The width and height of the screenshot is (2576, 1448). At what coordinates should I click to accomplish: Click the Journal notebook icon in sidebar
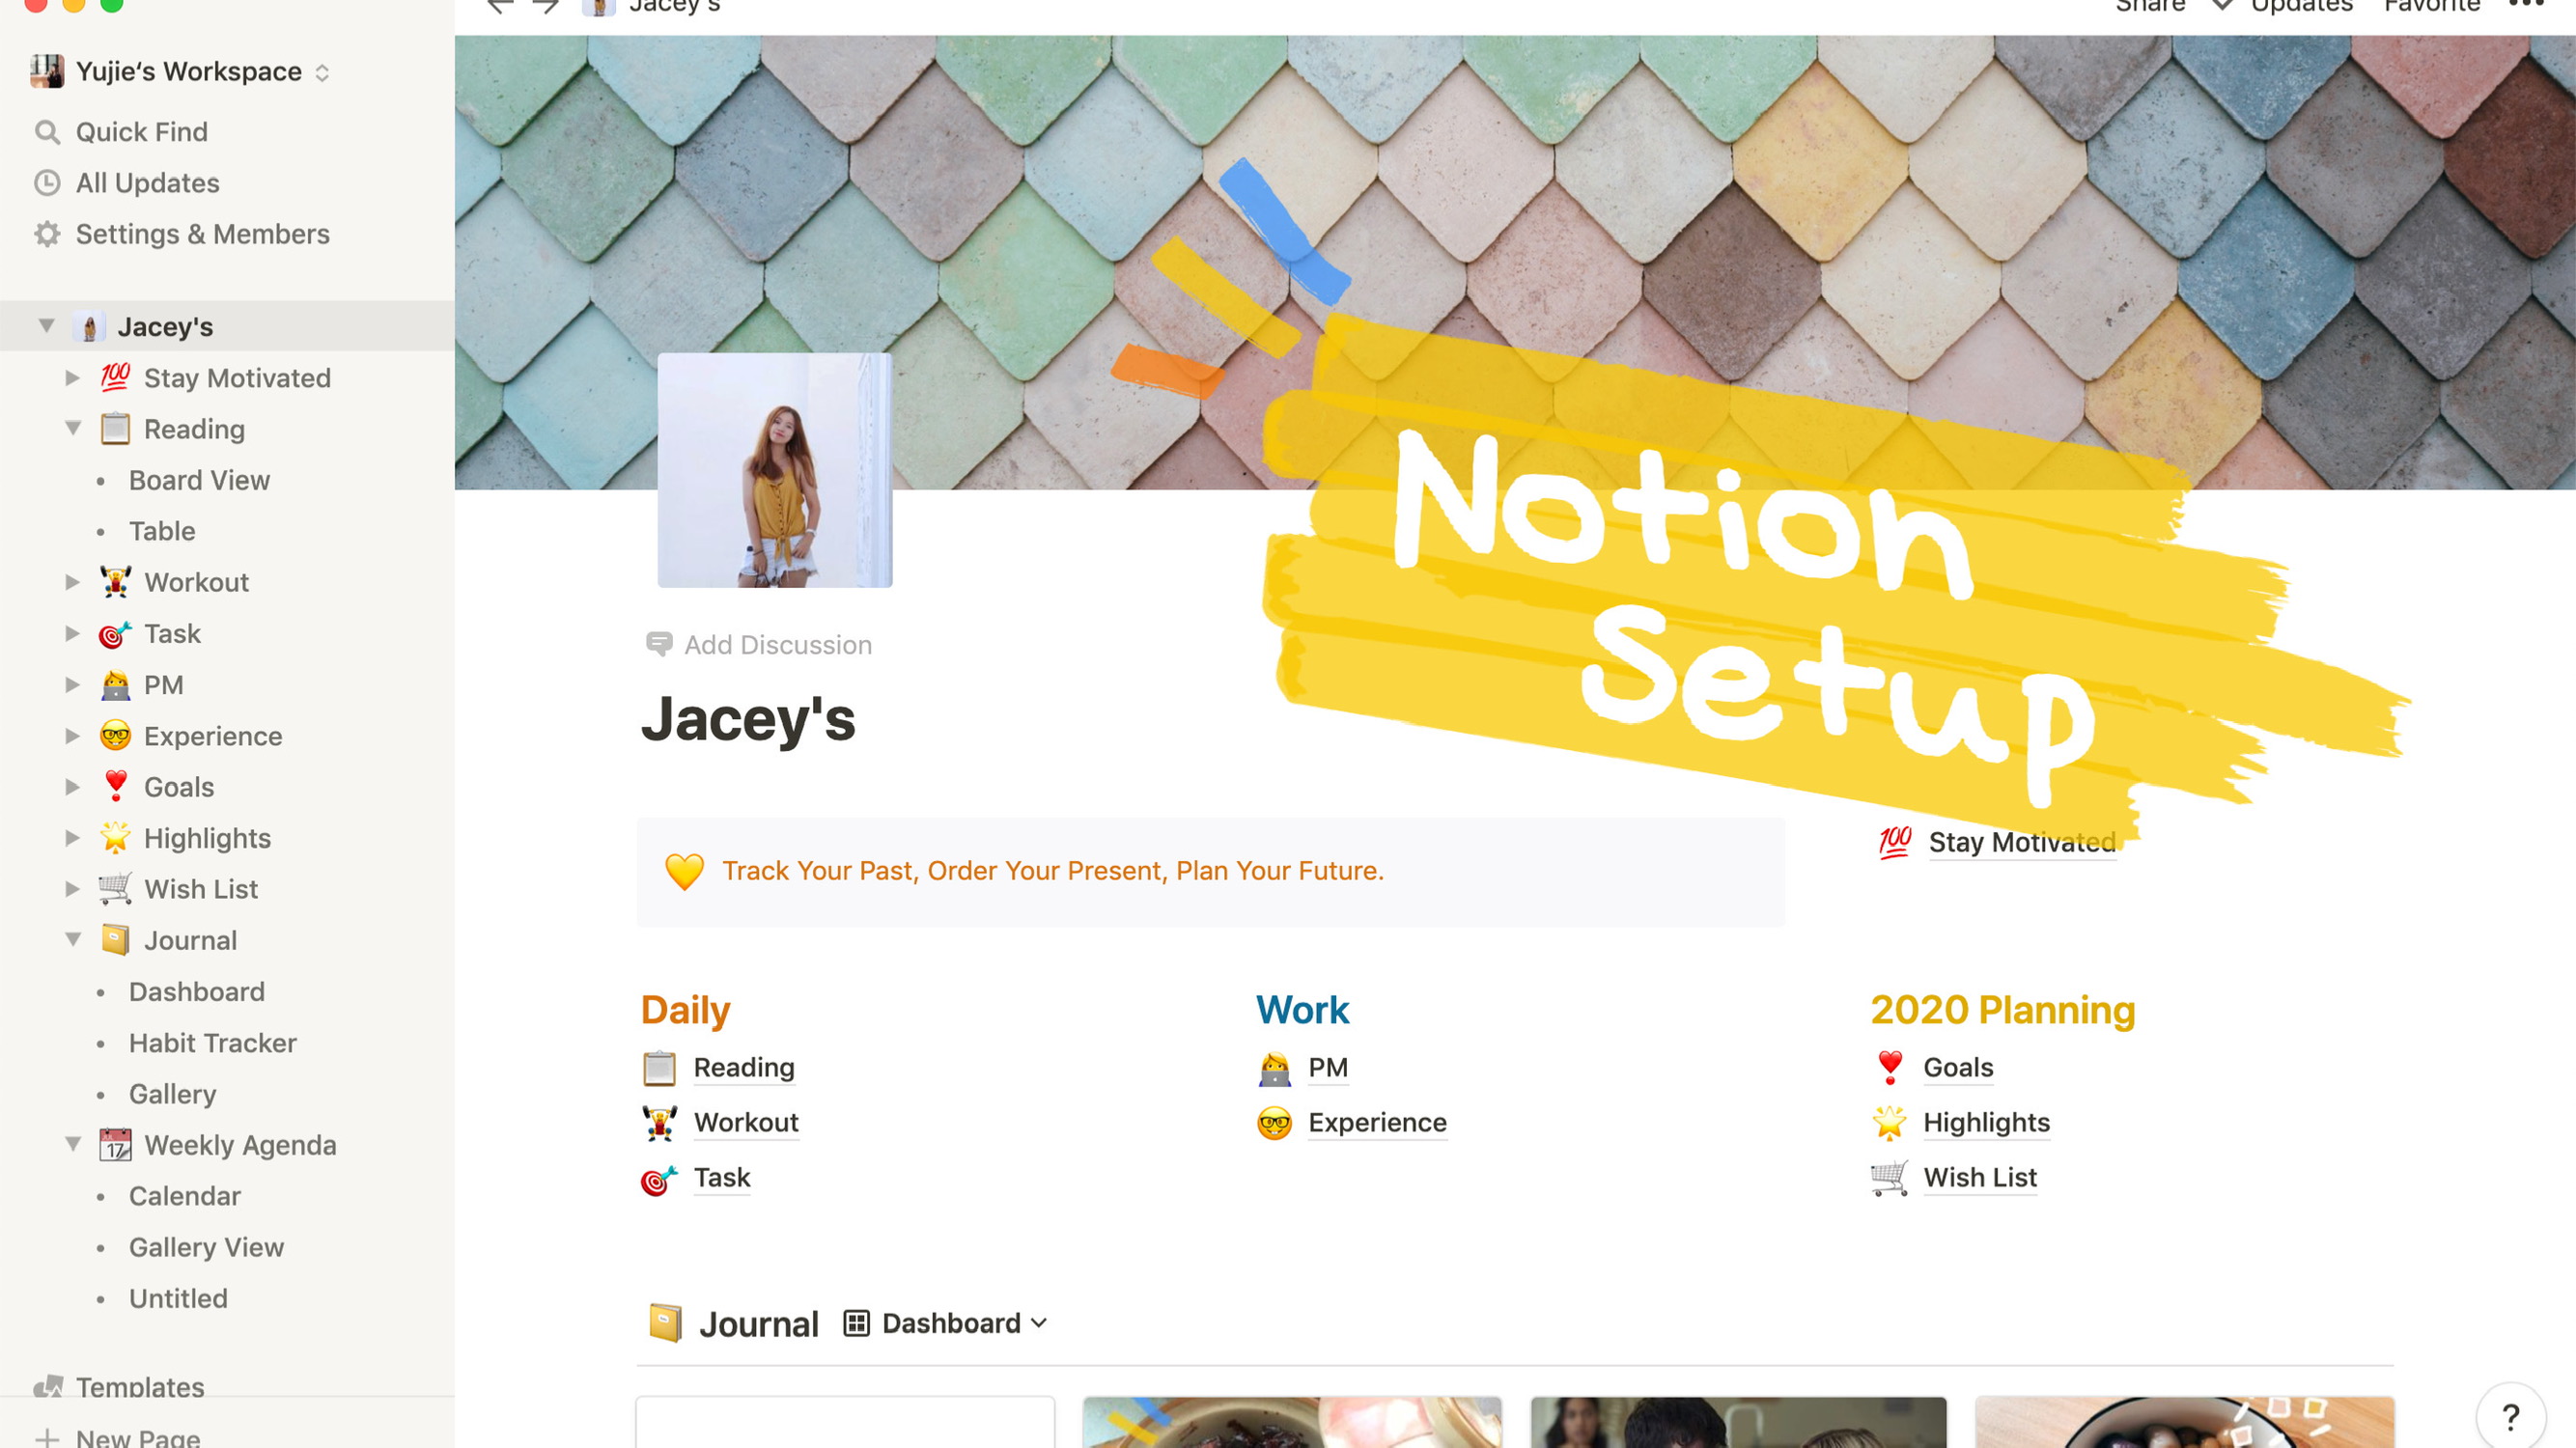[x=115, y=940]
